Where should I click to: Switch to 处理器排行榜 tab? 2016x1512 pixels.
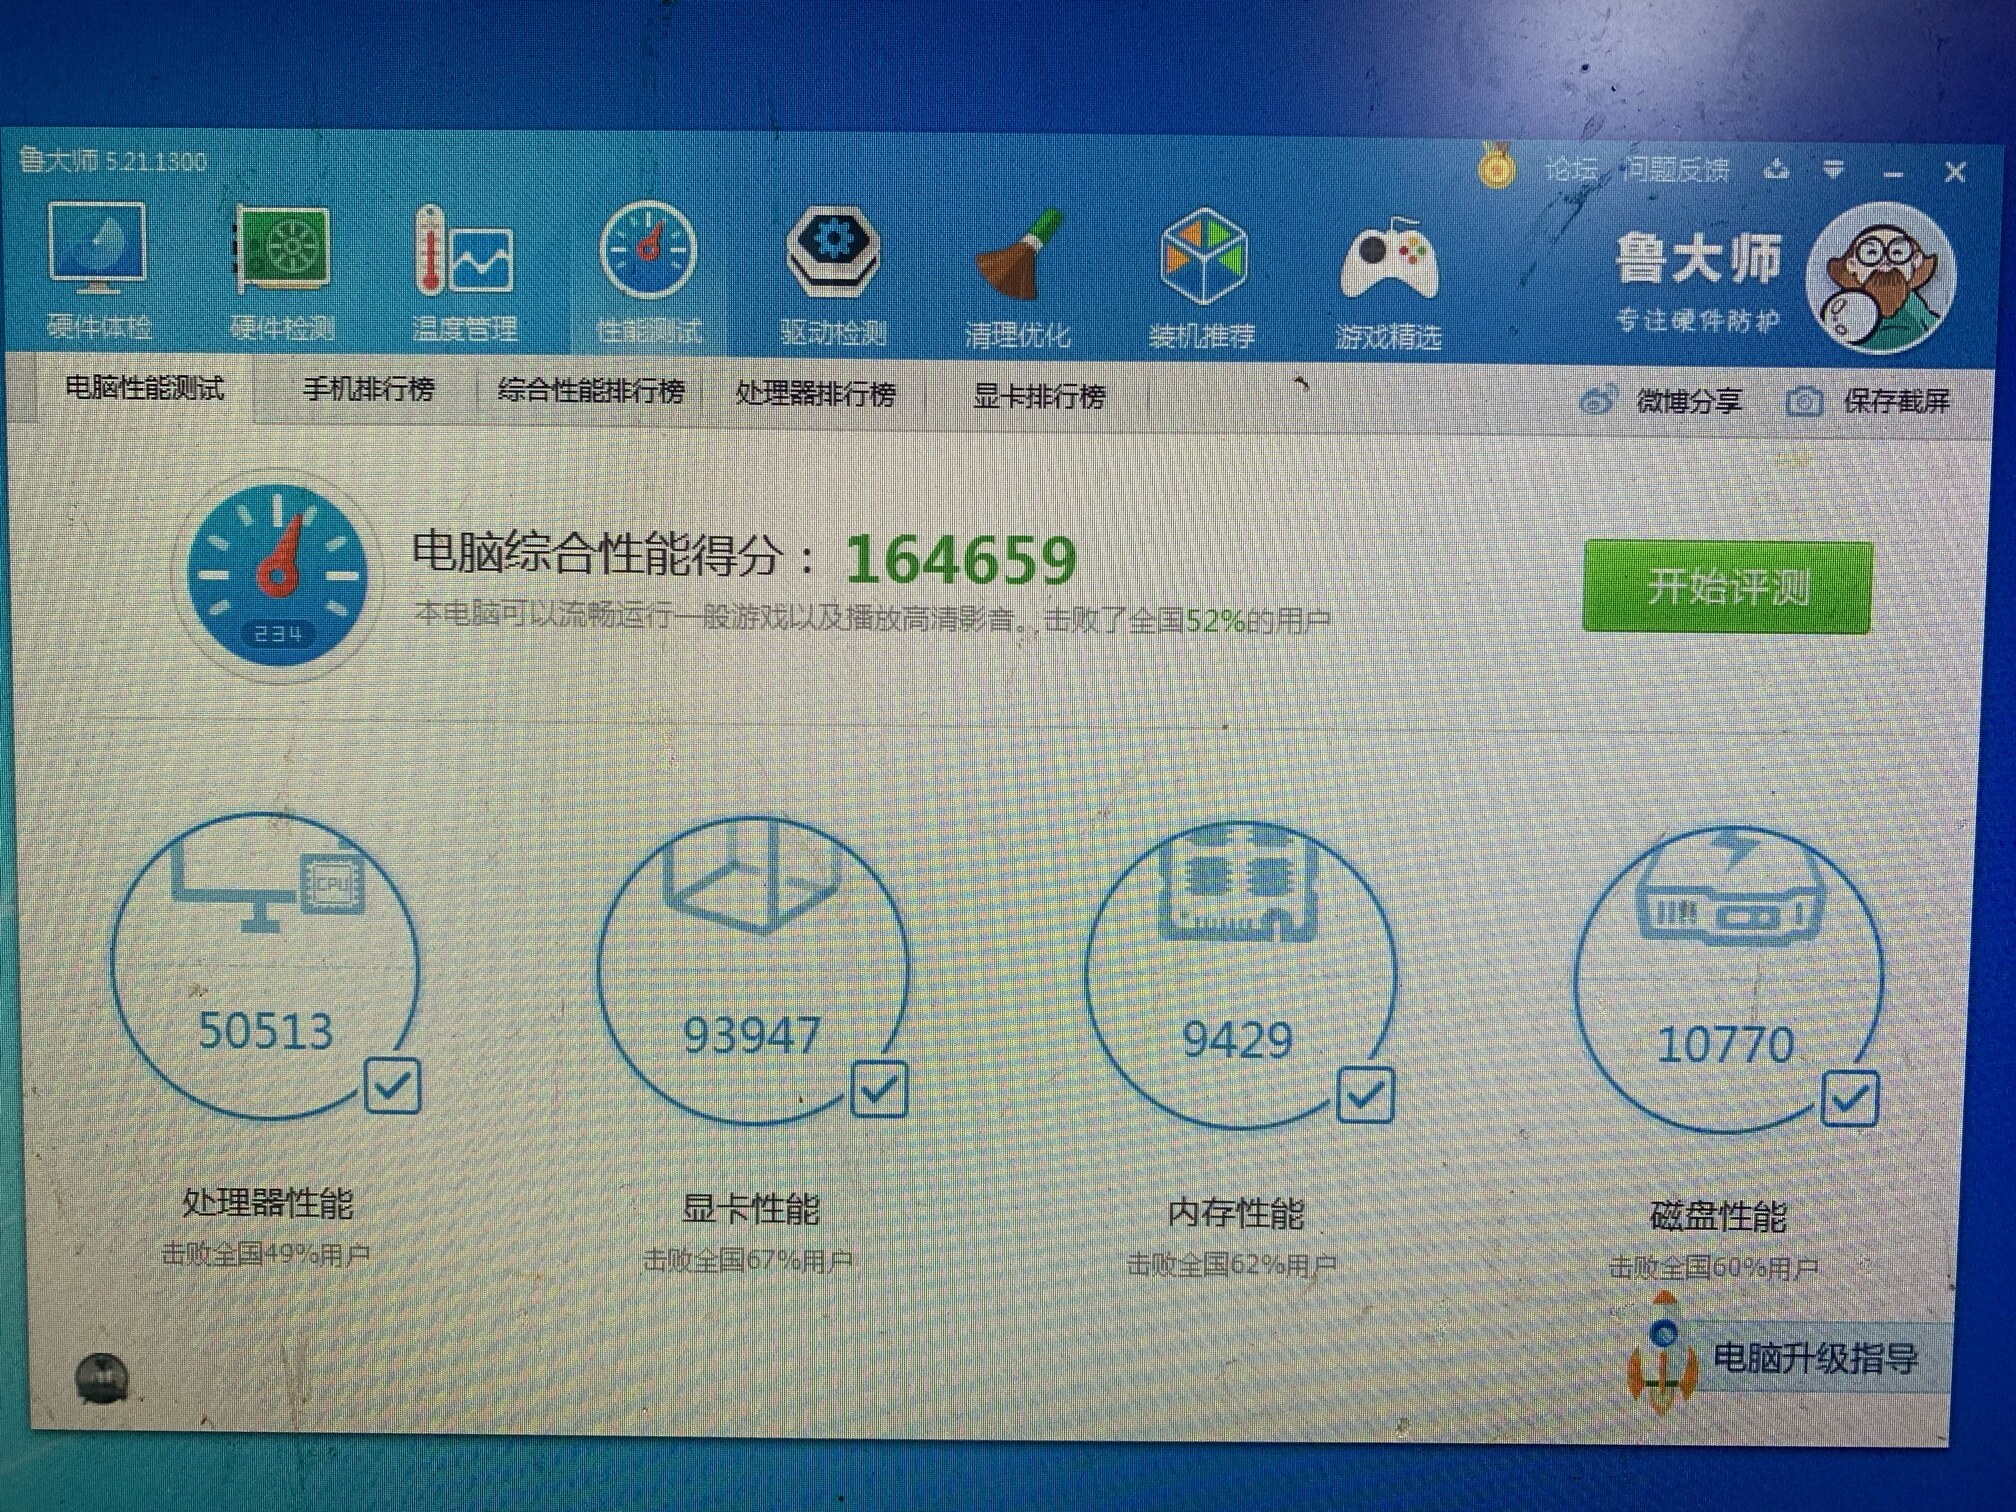815,394
